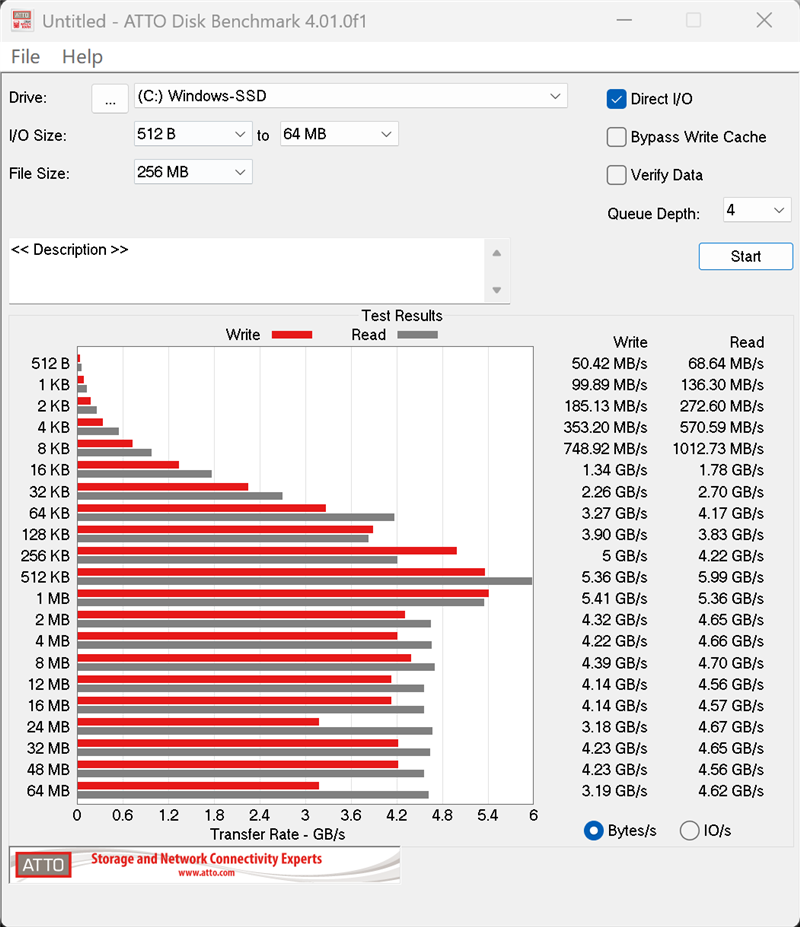Click the ATTO app icon in title bar
The height and width of the screenshot is (927, 800).
tap(22, 20)
